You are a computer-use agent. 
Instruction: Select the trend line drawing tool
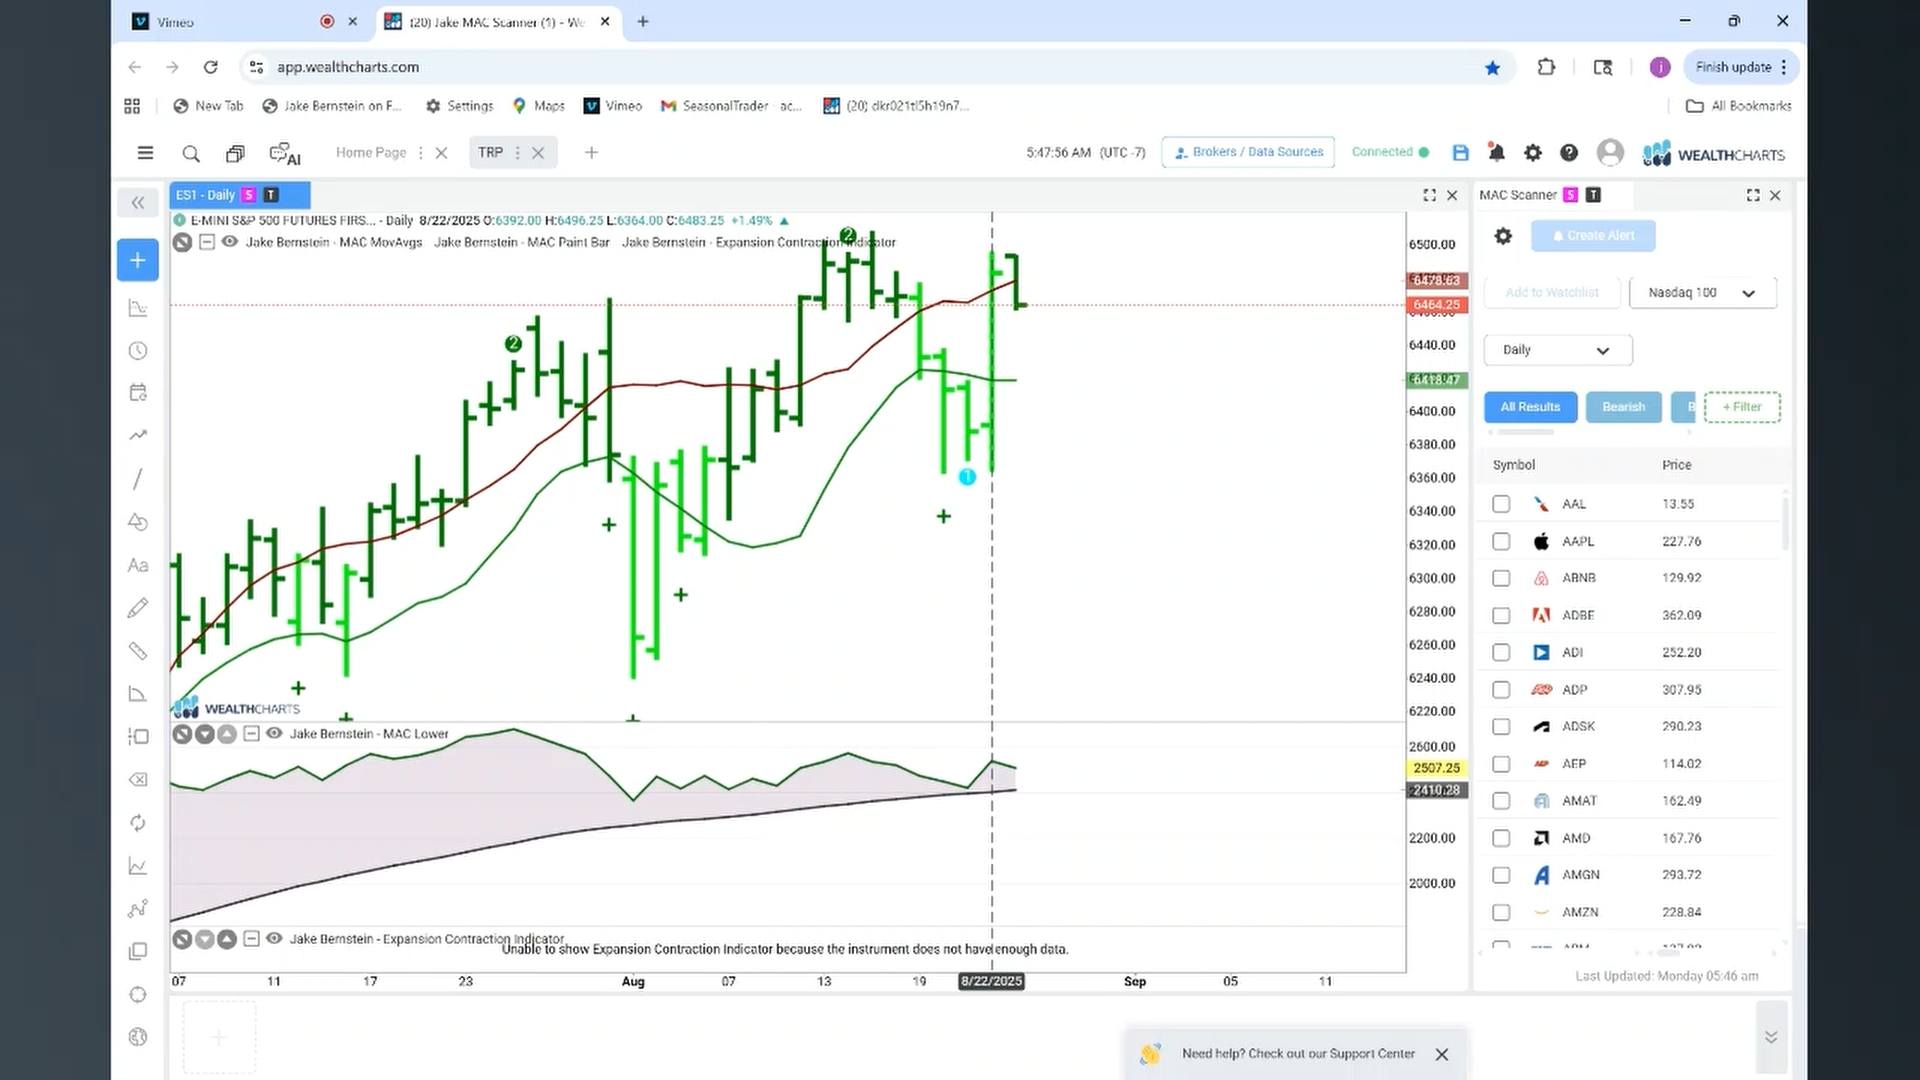[x=138, y=479]
